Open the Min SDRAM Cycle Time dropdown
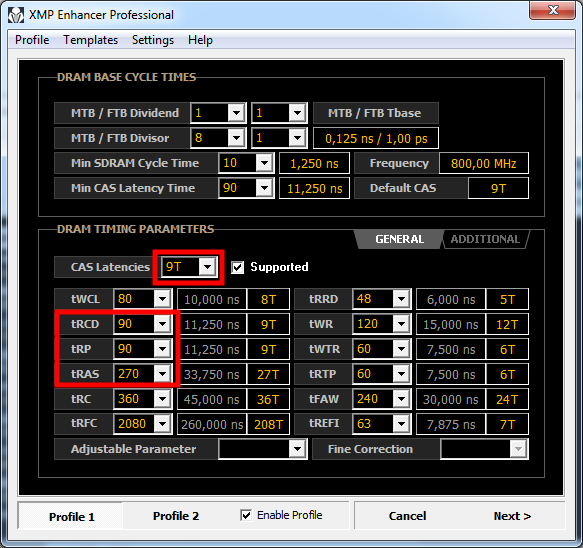This screenshot has width=583, height=548. point(264,163)
